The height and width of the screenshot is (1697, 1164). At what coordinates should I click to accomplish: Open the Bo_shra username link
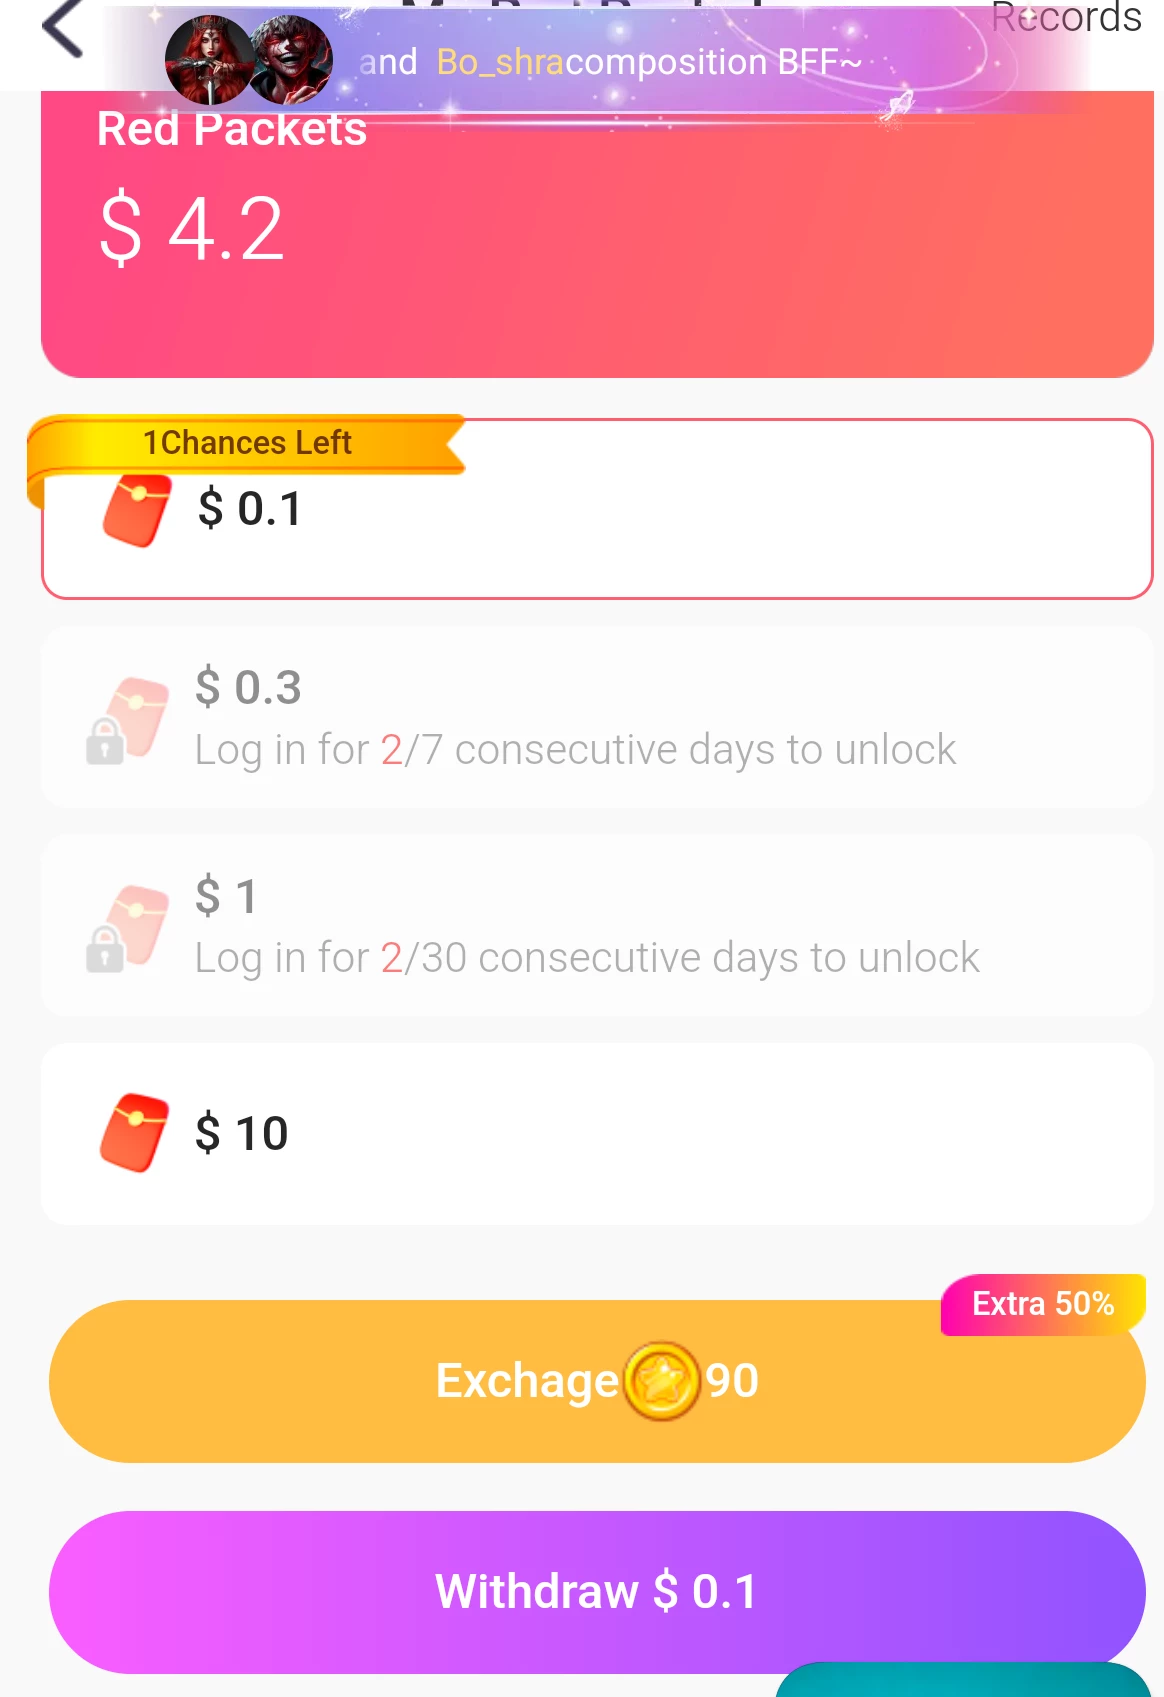click(x=500, y=62)
